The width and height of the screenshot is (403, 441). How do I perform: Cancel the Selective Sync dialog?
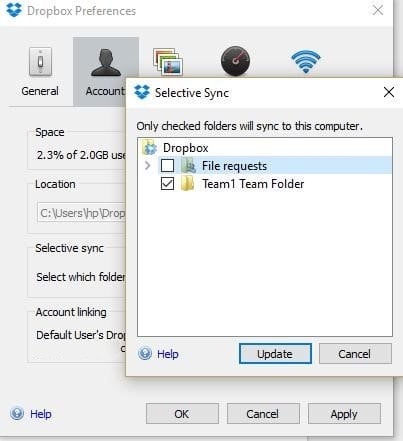tap(355, 354)
